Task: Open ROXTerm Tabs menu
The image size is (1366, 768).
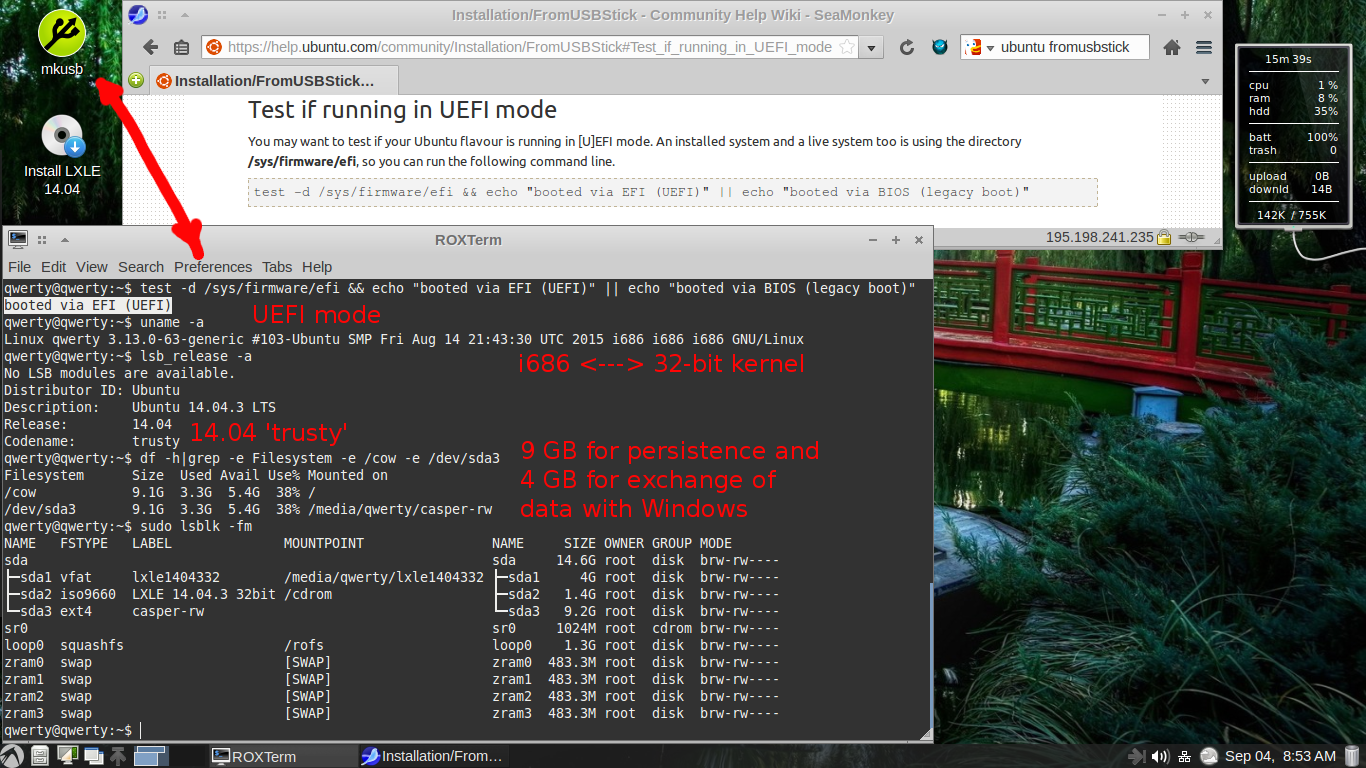Action: (x=277, y=267)
